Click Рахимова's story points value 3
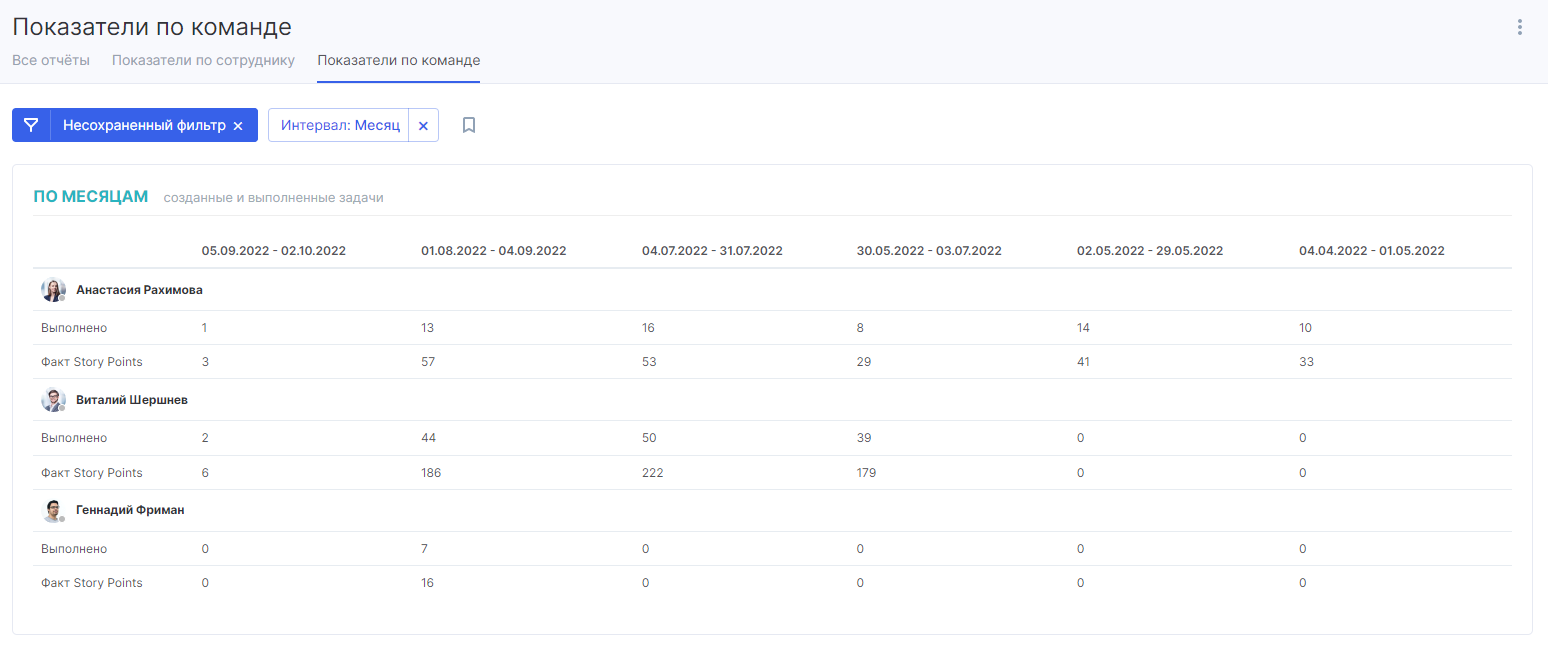This screenshot has width=1548, height=649. click(205, 362)
